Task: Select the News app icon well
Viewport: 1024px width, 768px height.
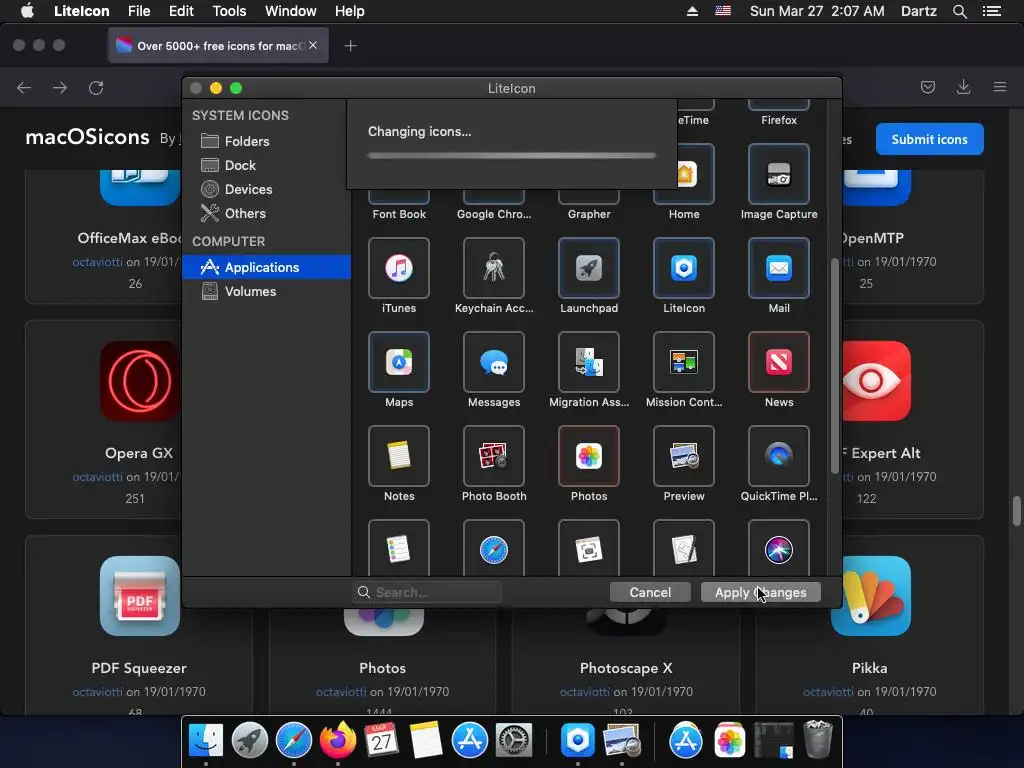Action: tap(778, 362)
